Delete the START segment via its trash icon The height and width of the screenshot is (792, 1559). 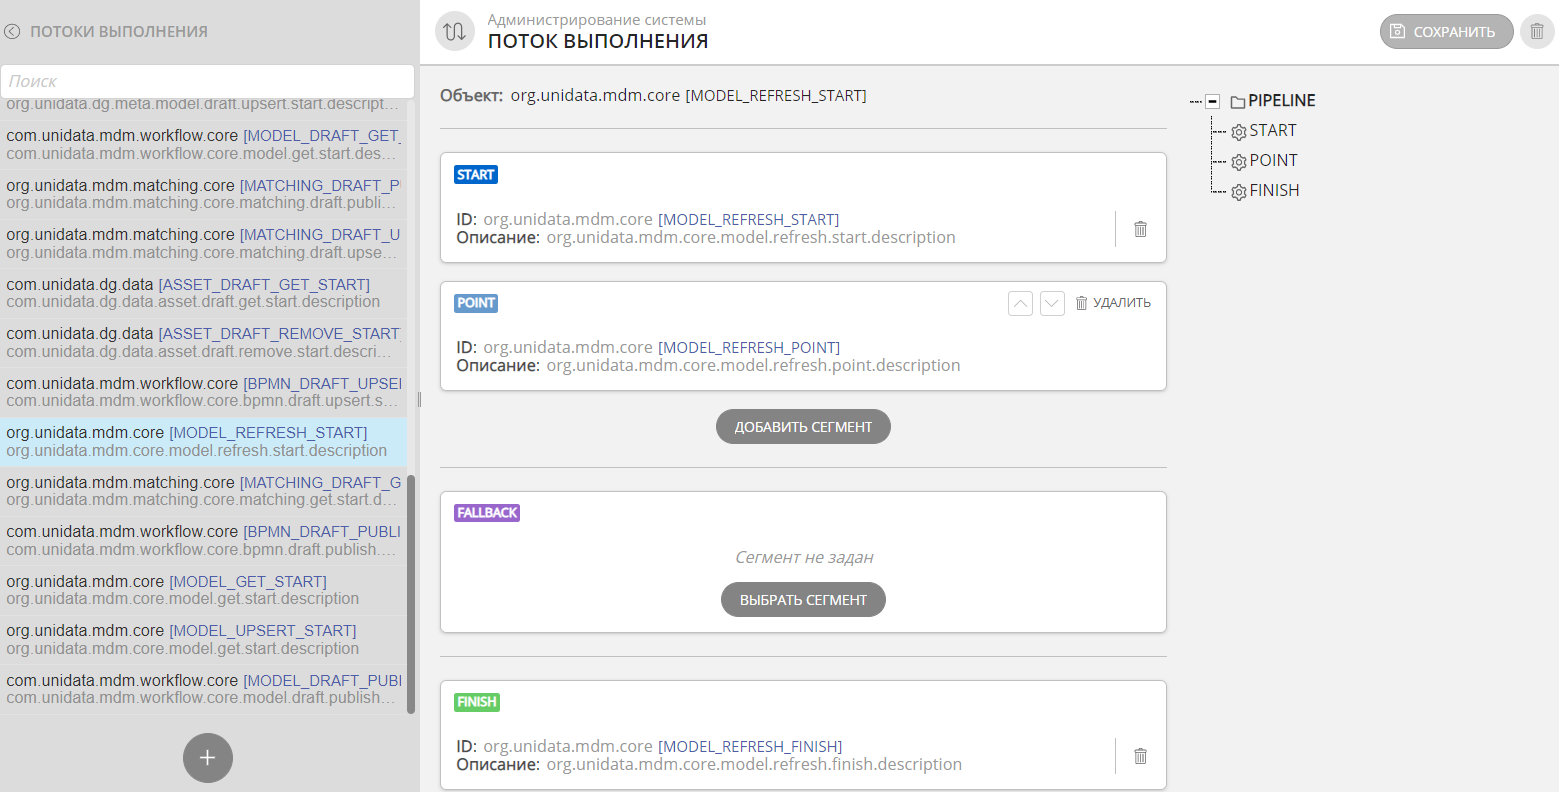coord(1140,229)
